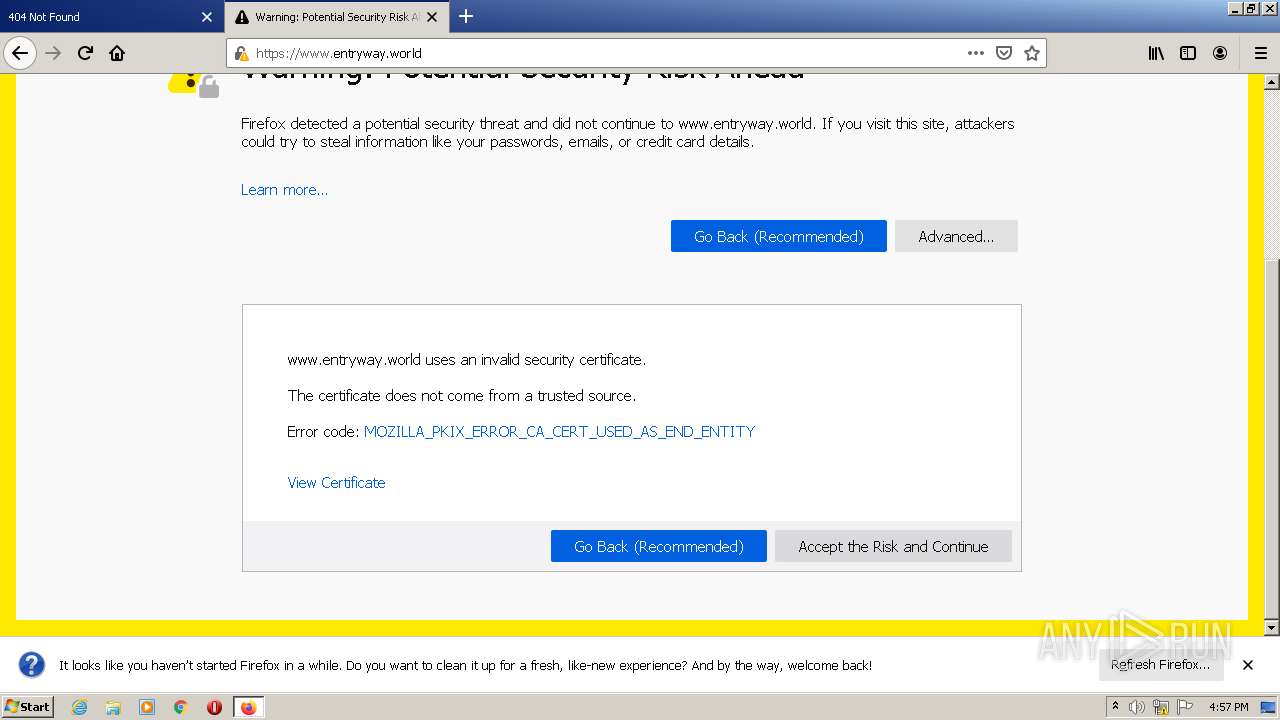The image size is (1280, 720).
Task: Open the red Opera taskbar icon
Action: click(x=214, y=707)
